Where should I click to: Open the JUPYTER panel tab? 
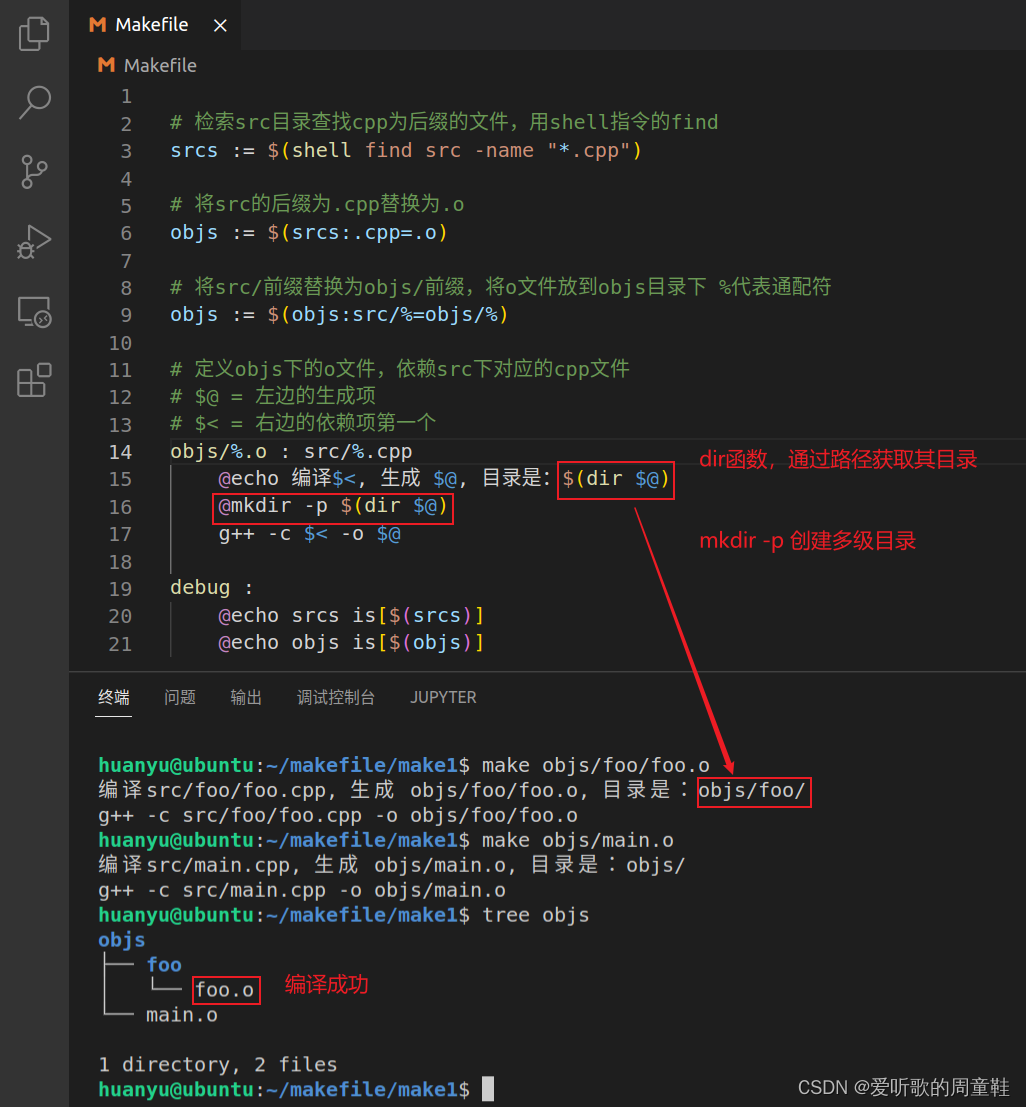443,697
